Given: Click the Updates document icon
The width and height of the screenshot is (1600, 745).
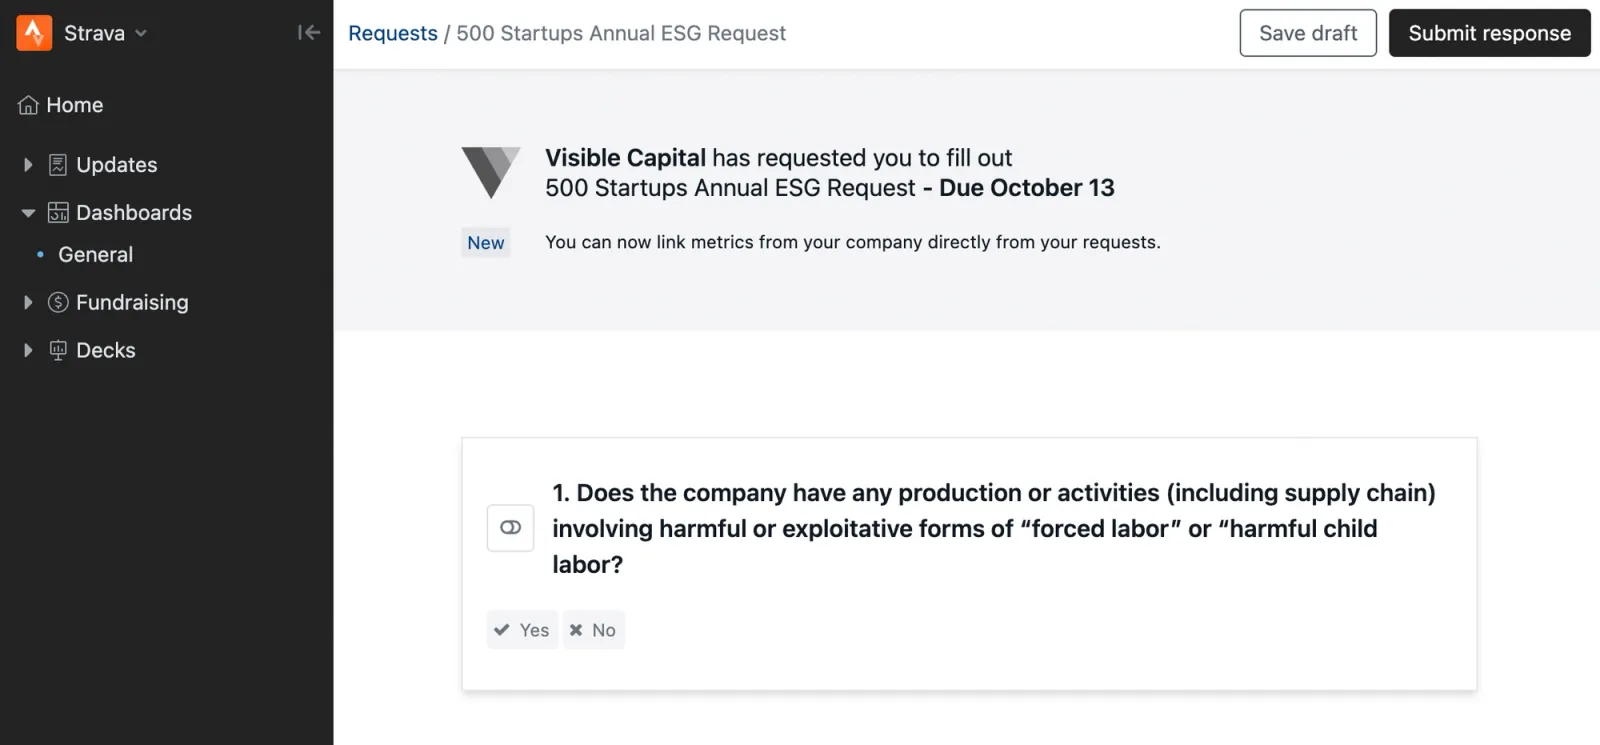Looking at the screenshot, I should [x=57, y=164].
